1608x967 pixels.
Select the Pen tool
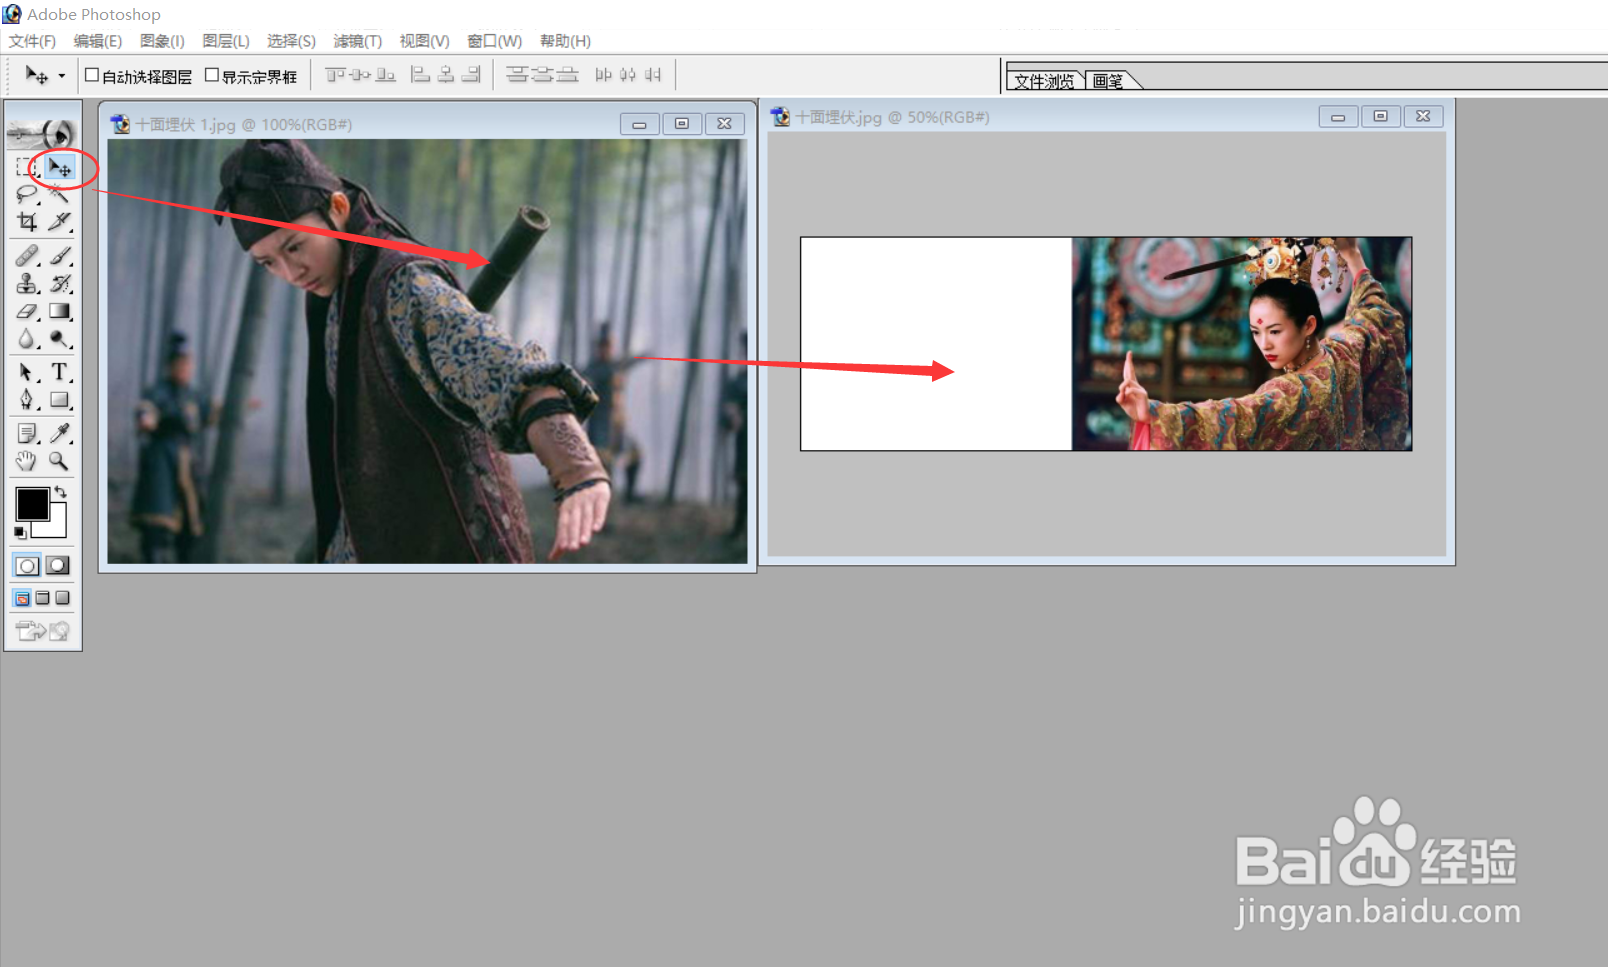27,401
